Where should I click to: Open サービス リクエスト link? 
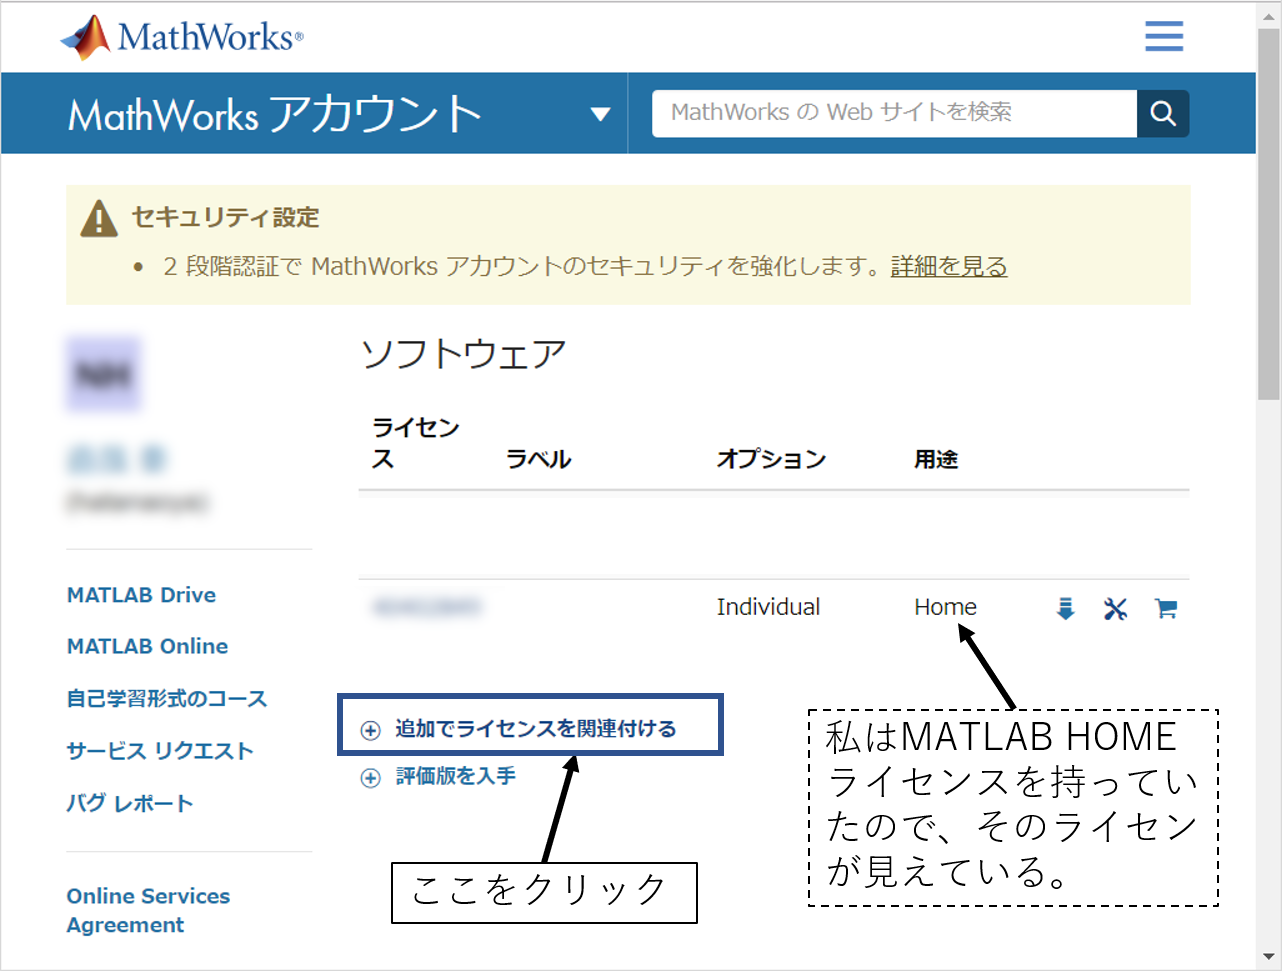pyautogui.click(x=160, y=751)
